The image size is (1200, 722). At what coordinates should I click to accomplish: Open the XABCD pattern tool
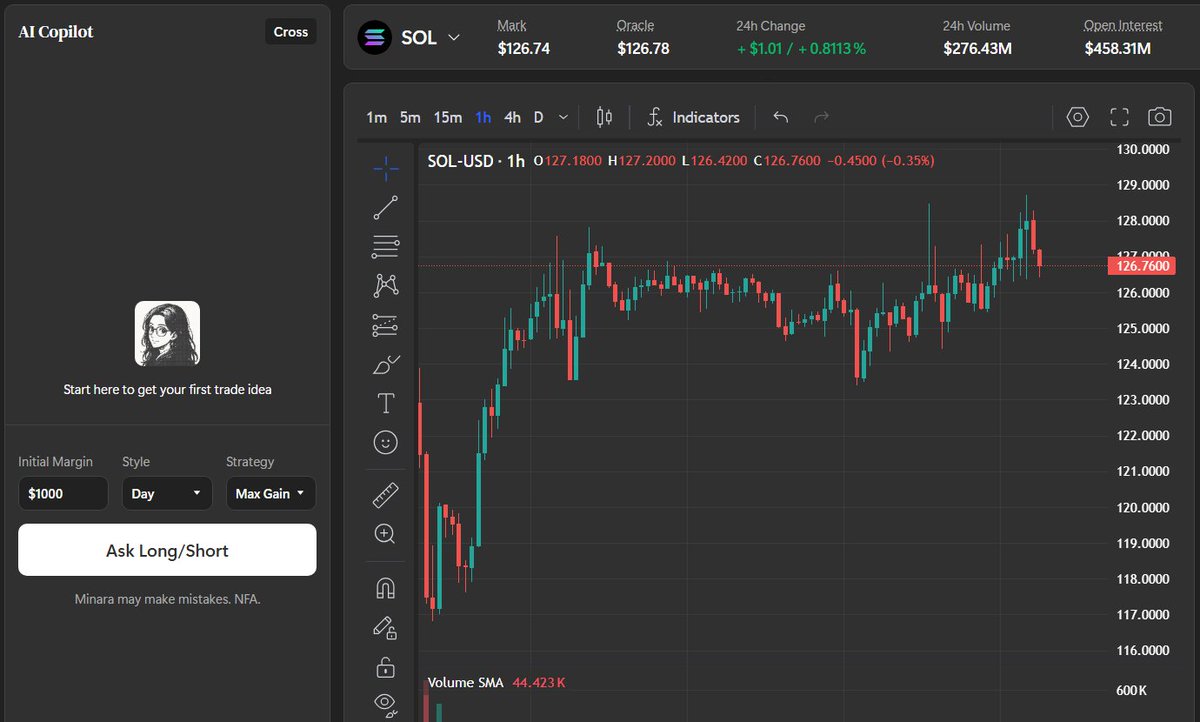click(x=385, y=285)
